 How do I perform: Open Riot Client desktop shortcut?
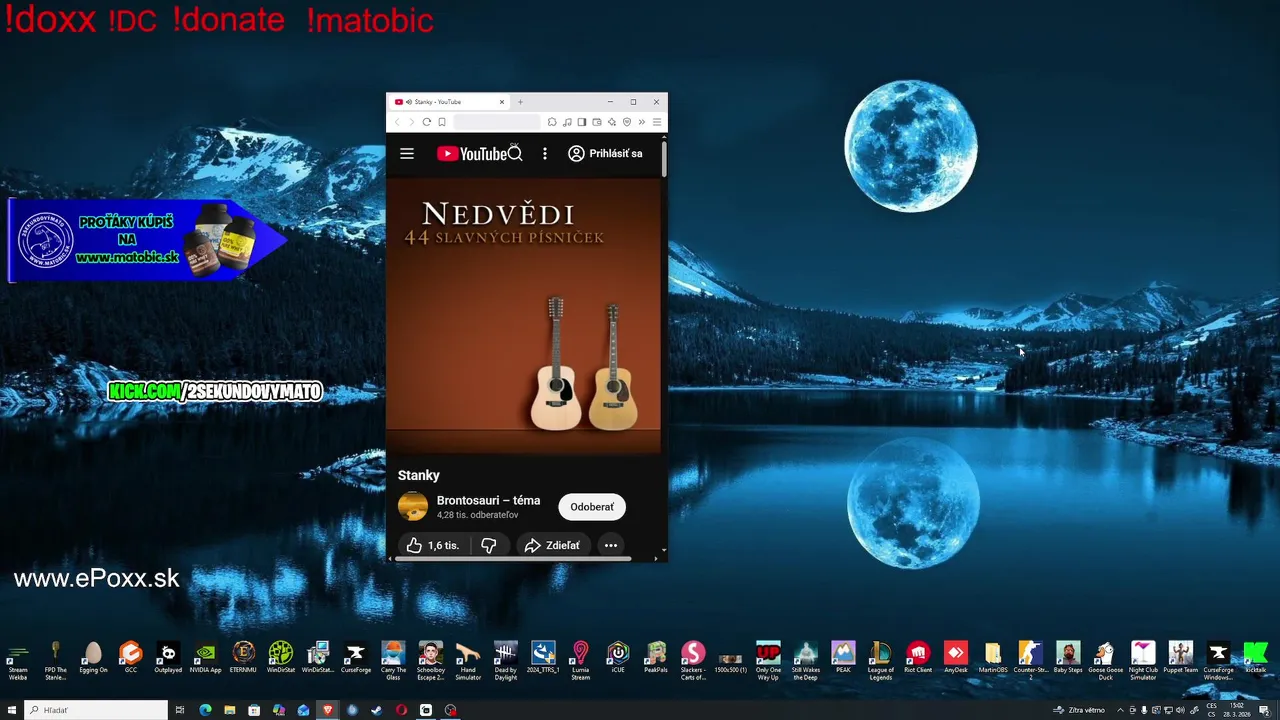(918, 660)
